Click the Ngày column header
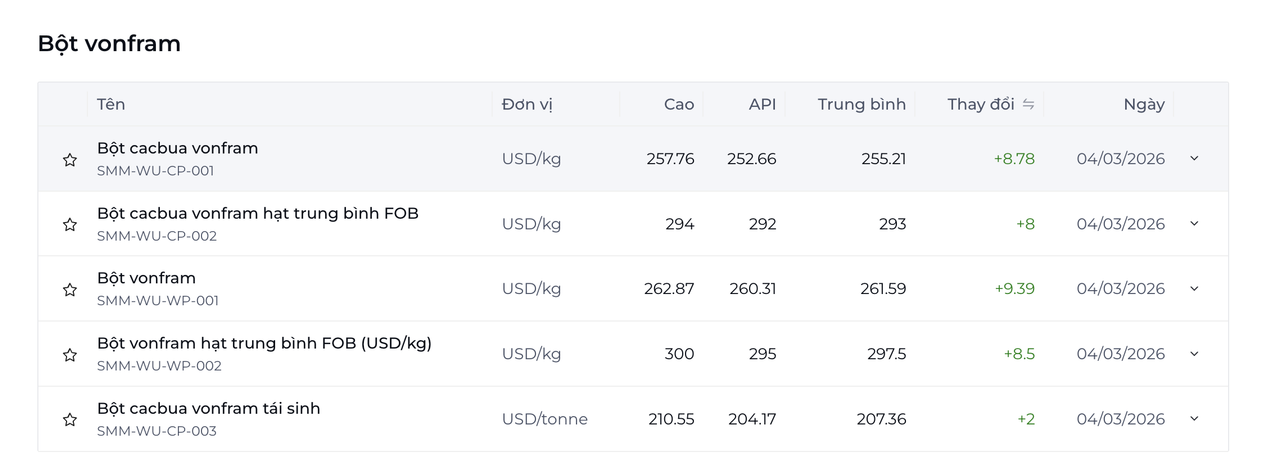The width and height of the screenshot is (1280, 461). [1143, 104]
